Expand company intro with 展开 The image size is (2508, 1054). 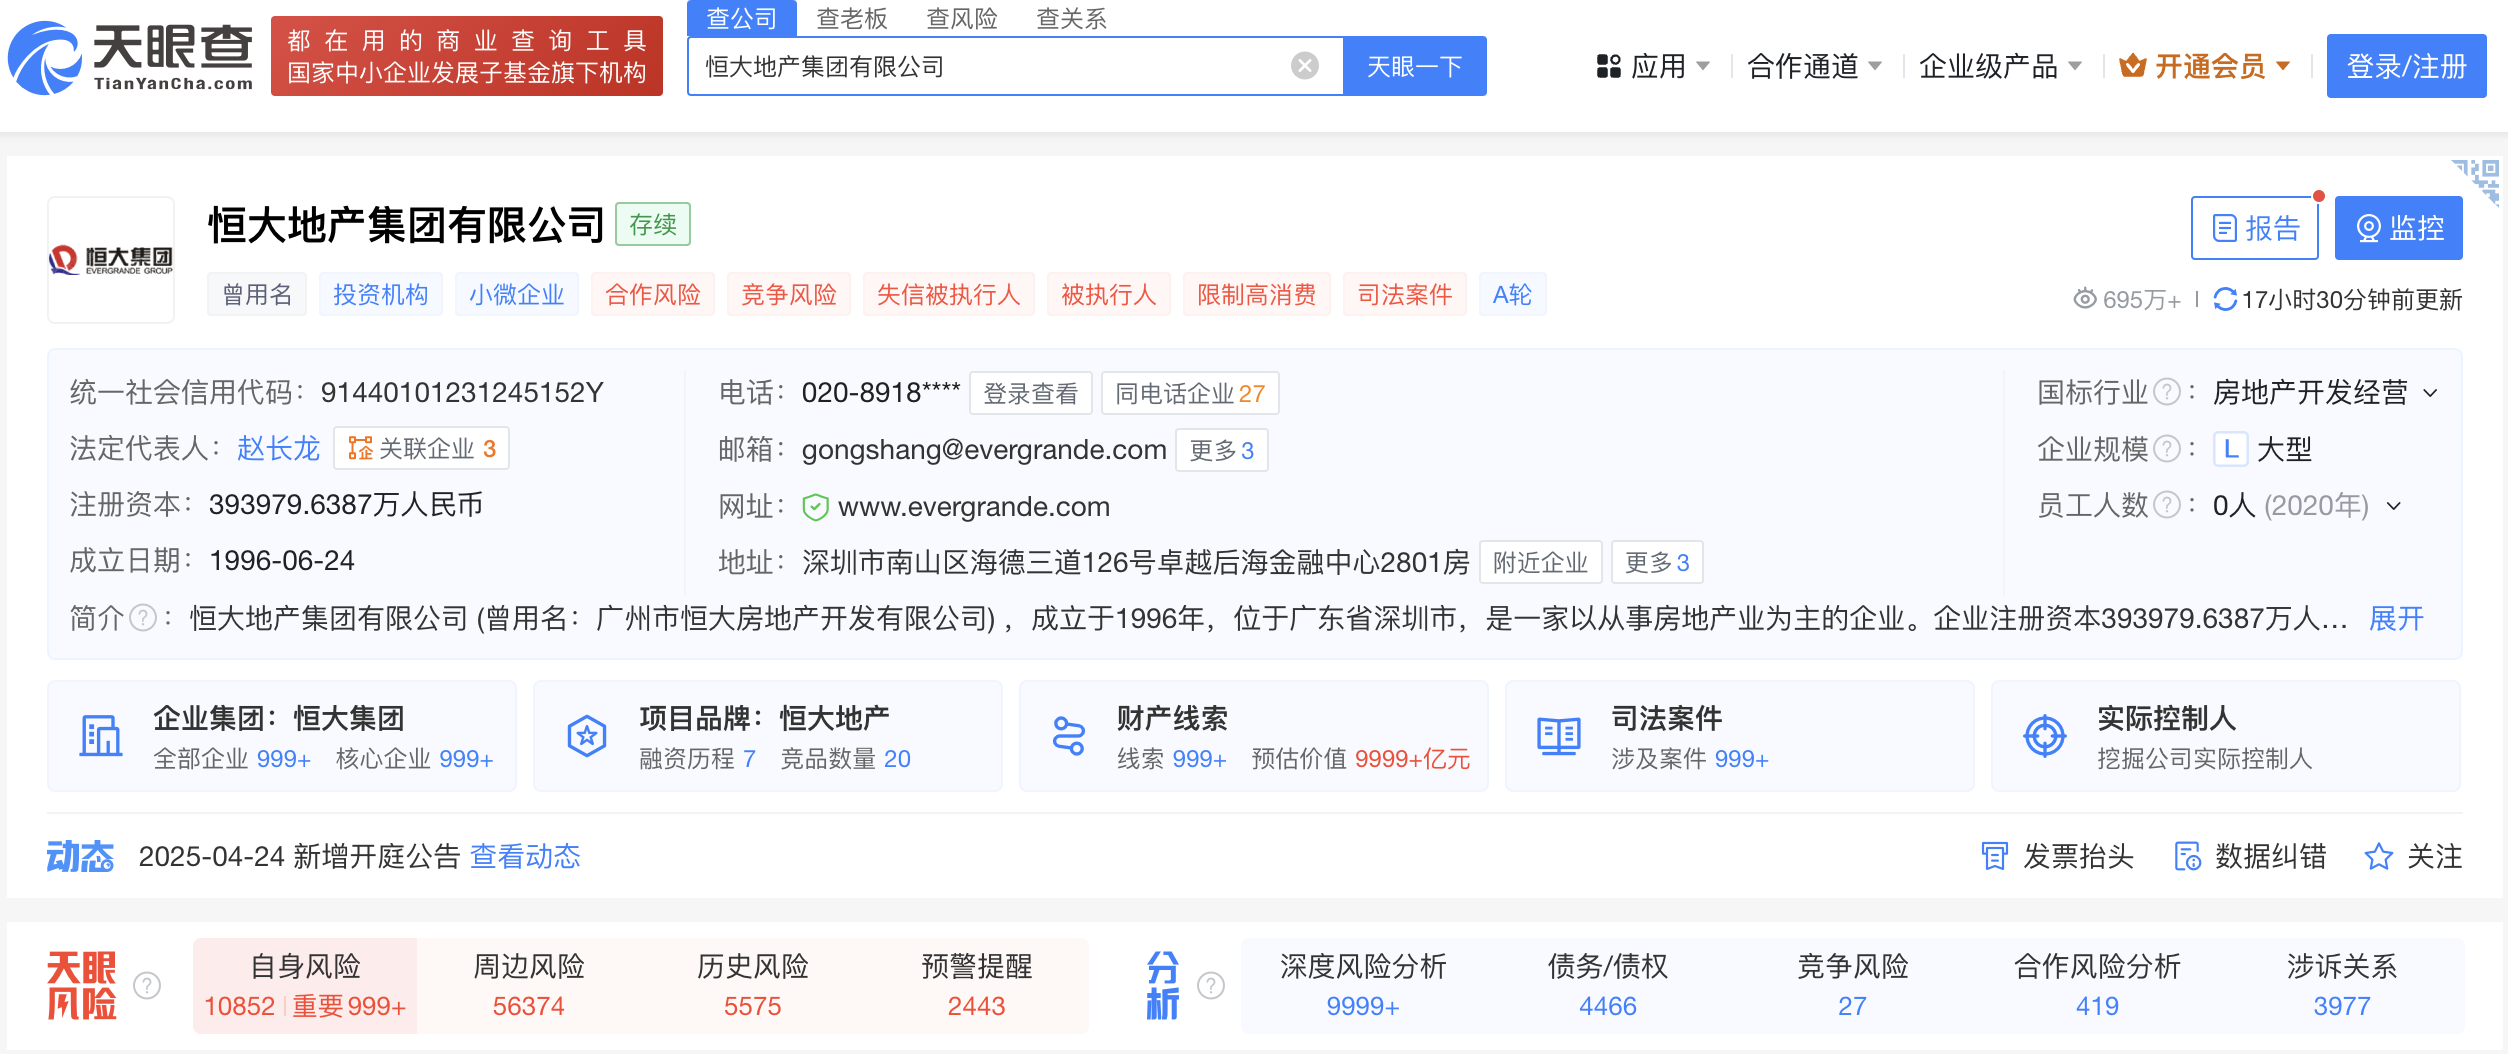click(2396, 618)
